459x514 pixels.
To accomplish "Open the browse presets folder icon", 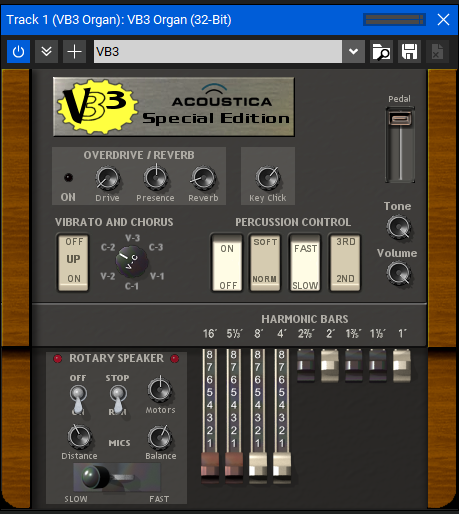I will point(381,52).
